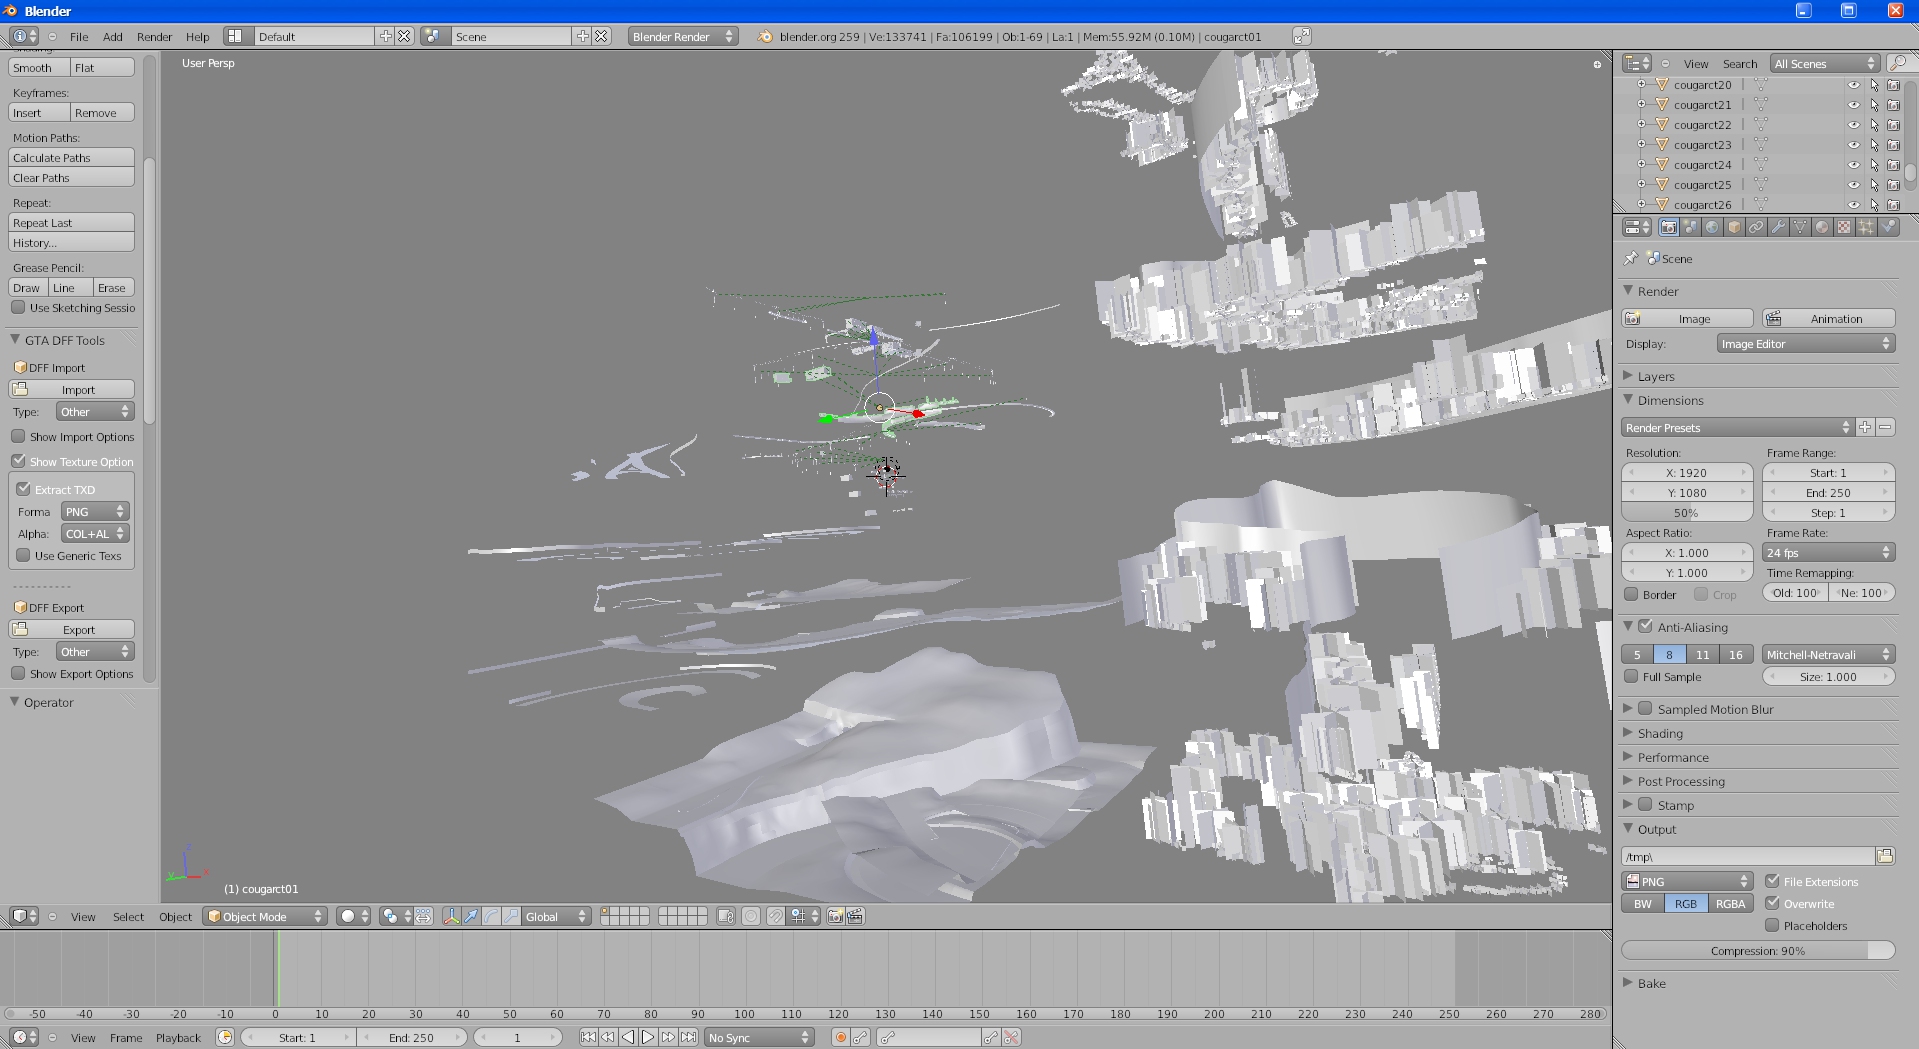Toggle selectability cursor for cougarct22
1919x1049 pixels.
1874,125
